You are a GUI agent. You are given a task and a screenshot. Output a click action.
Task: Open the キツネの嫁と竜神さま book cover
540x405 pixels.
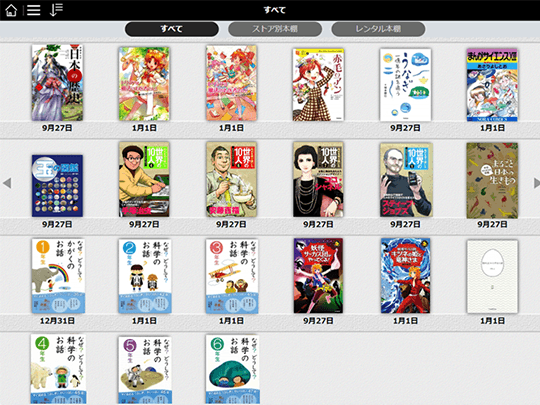(x=405, y=276)
